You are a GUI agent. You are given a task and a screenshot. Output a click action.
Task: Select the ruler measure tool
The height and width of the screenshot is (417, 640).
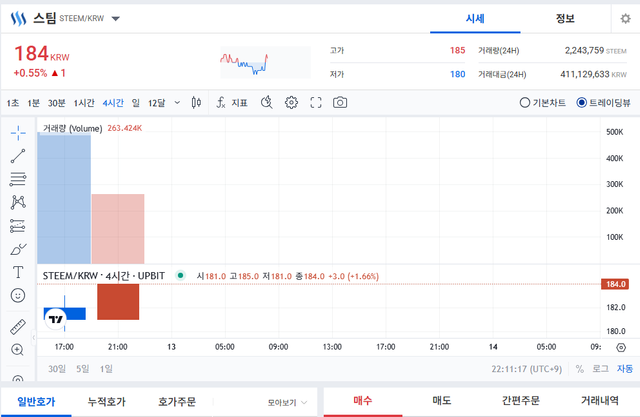tap(18, 327)
